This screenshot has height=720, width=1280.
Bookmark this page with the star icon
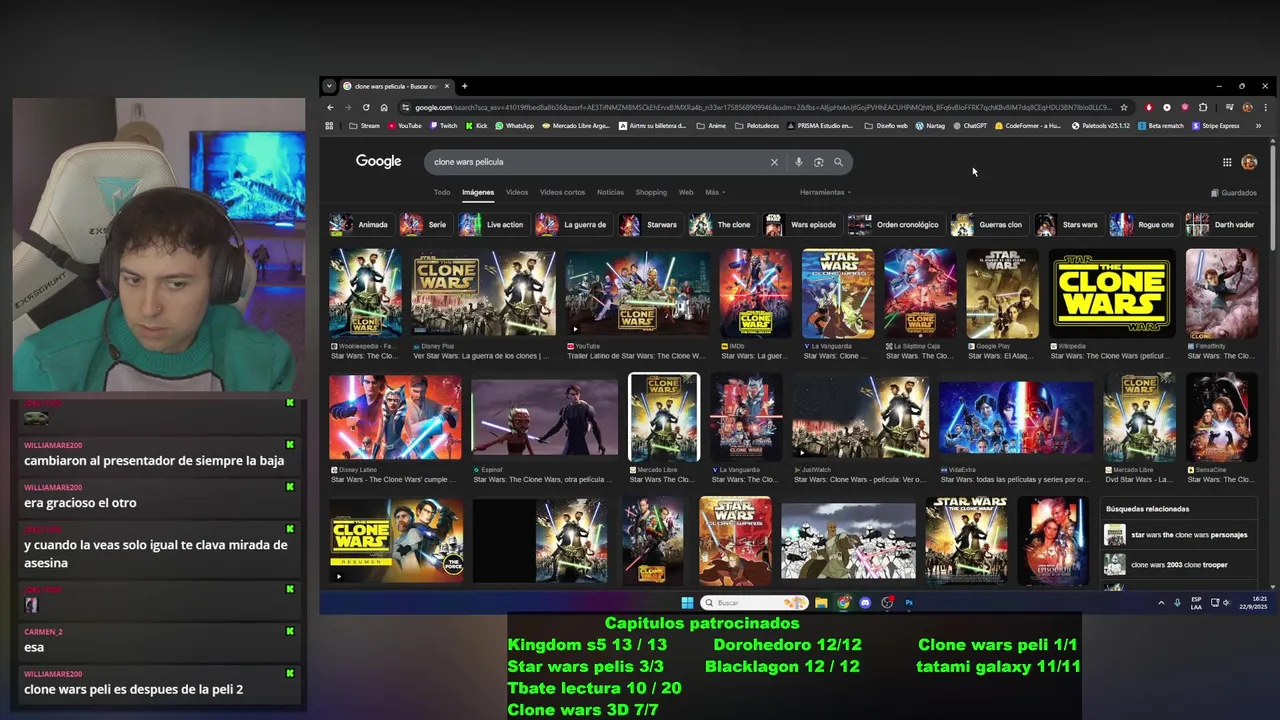click(x=1124, y=107)
